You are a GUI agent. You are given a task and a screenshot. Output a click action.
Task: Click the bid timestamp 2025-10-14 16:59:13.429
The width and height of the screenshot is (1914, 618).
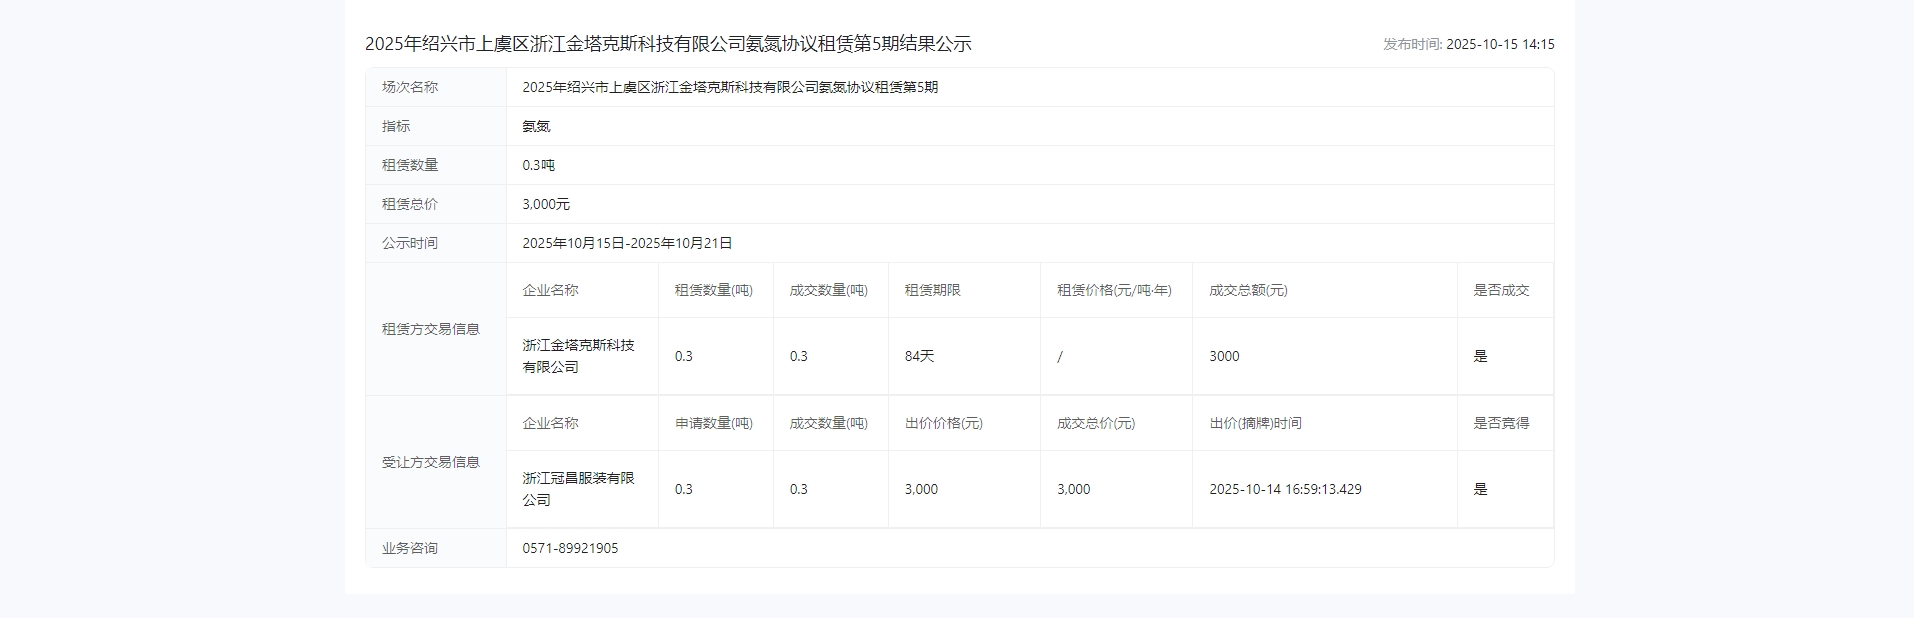tap(1285, 489)
